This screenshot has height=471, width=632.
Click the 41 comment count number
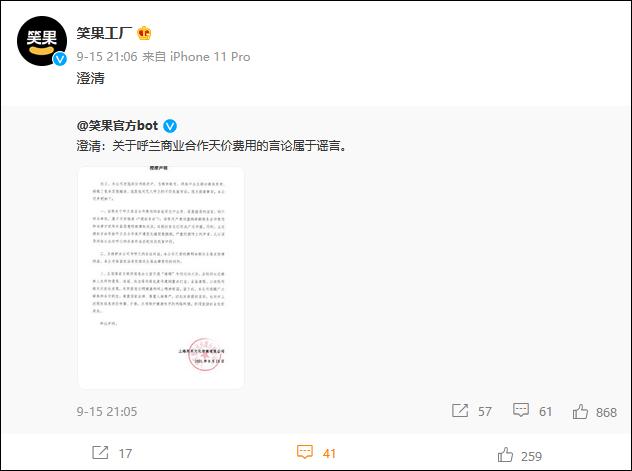[329, 453]
